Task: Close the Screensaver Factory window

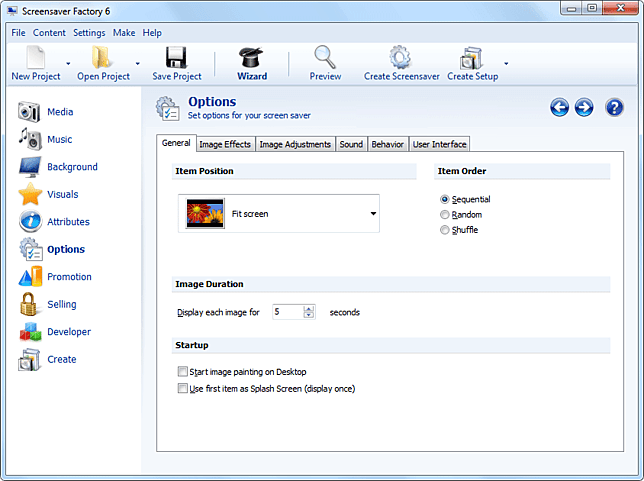Action: (x=621, y=8)
